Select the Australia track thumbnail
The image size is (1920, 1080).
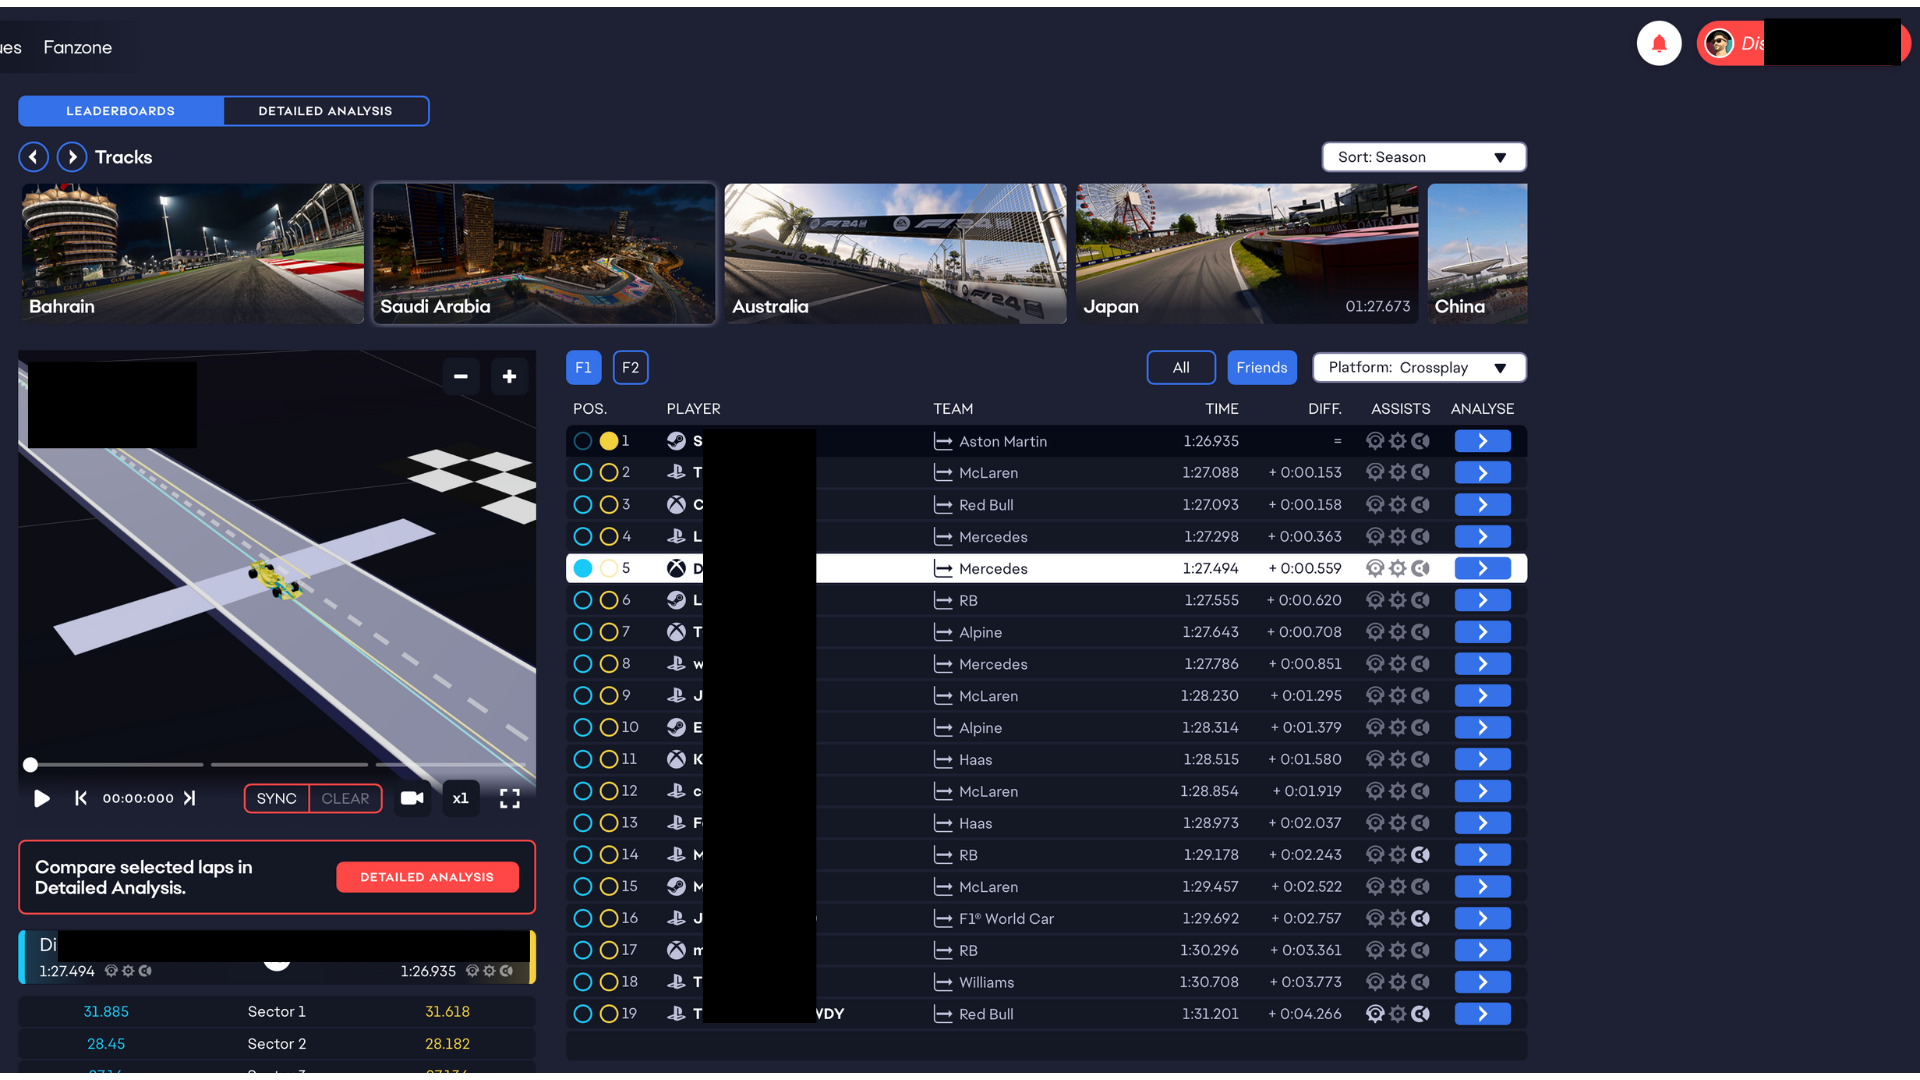895,253
